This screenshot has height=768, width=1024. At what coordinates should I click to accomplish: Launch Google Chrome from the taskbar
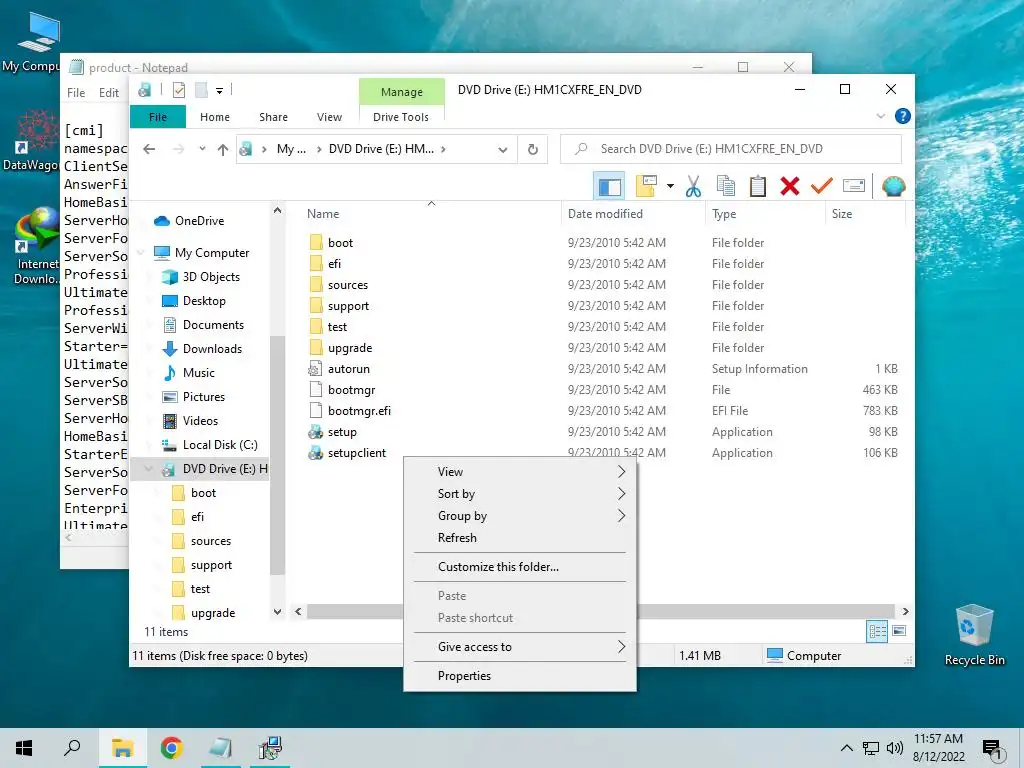(171, 748)
